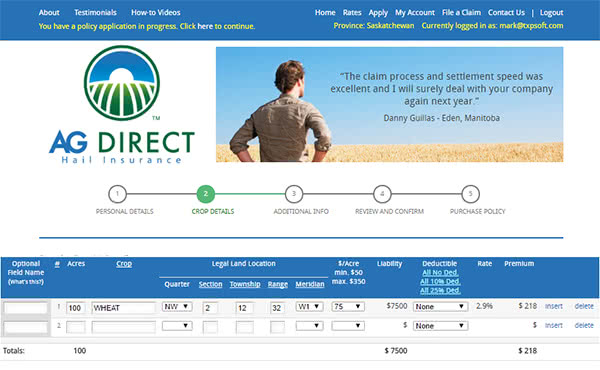Click the Totals: label
The width and height of the screenshot is (600, 370).
coord(14,350)
